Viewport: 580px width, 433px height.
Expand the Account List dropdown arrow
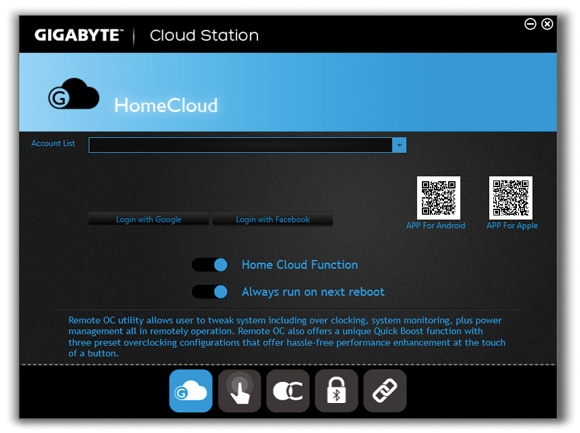[399, 145]
